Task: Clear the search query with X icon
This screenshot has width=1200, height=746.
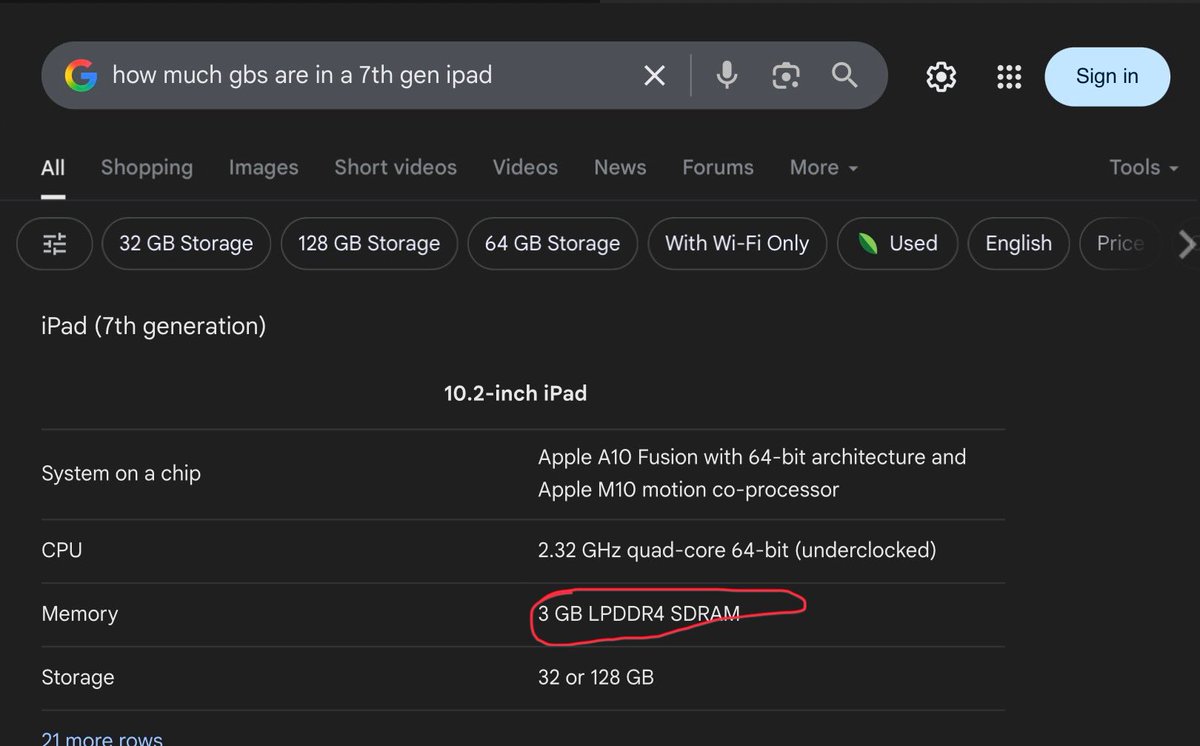Action: [x=654, y=76]
